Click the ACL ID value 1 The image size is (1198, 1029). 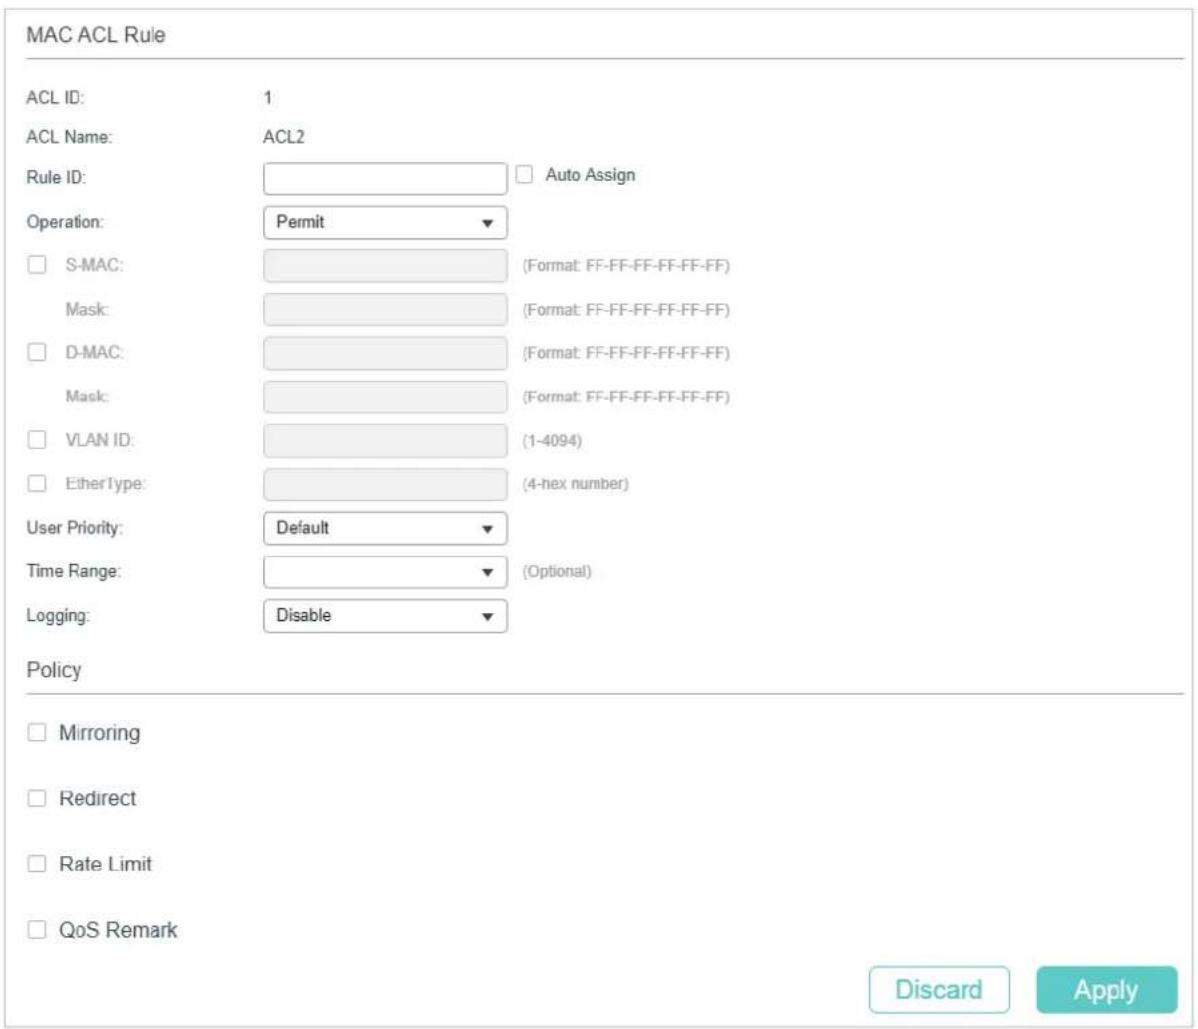(x=267, y=97)
